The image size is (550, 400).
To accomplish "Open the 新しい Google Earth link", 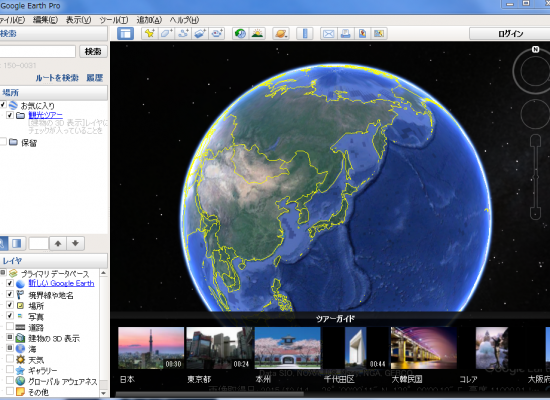I will pos(61,283).
